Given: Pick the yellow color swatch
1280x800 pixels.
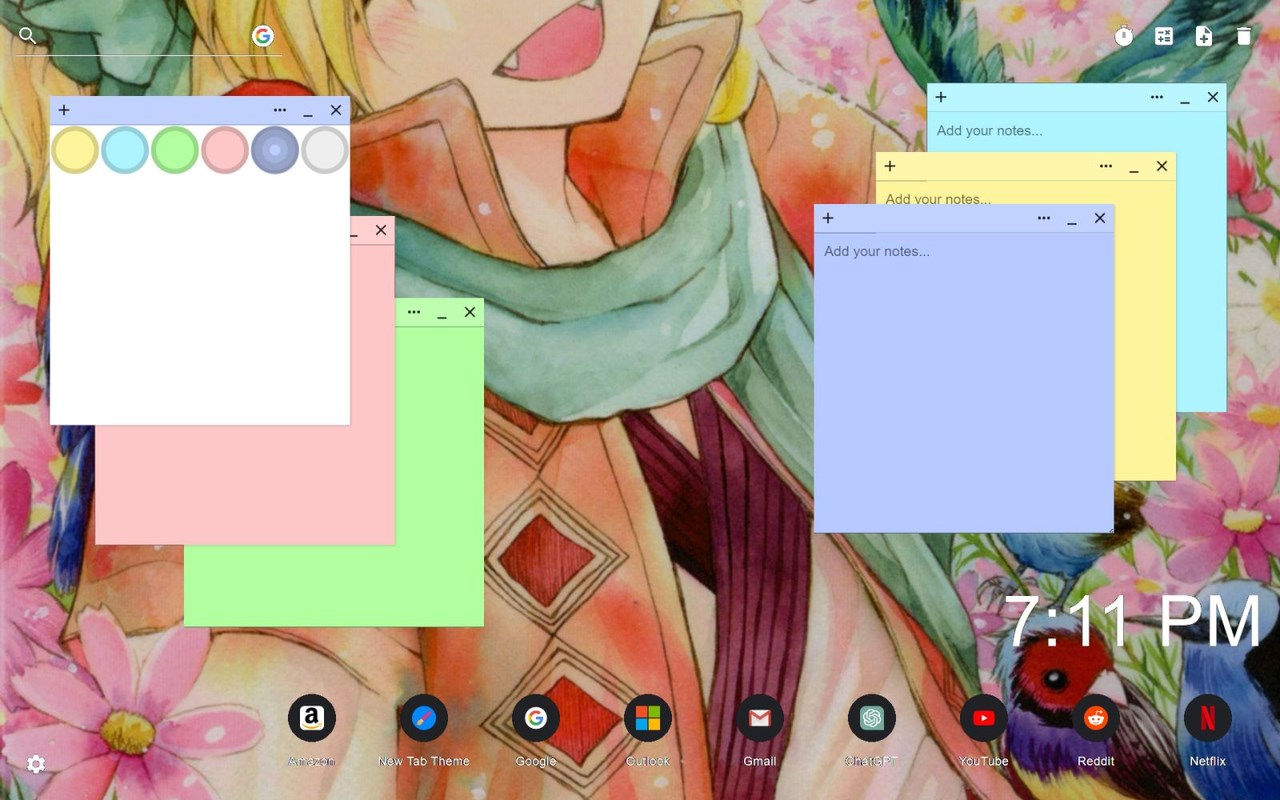Looking at the screenshot, I should (75, 150).
